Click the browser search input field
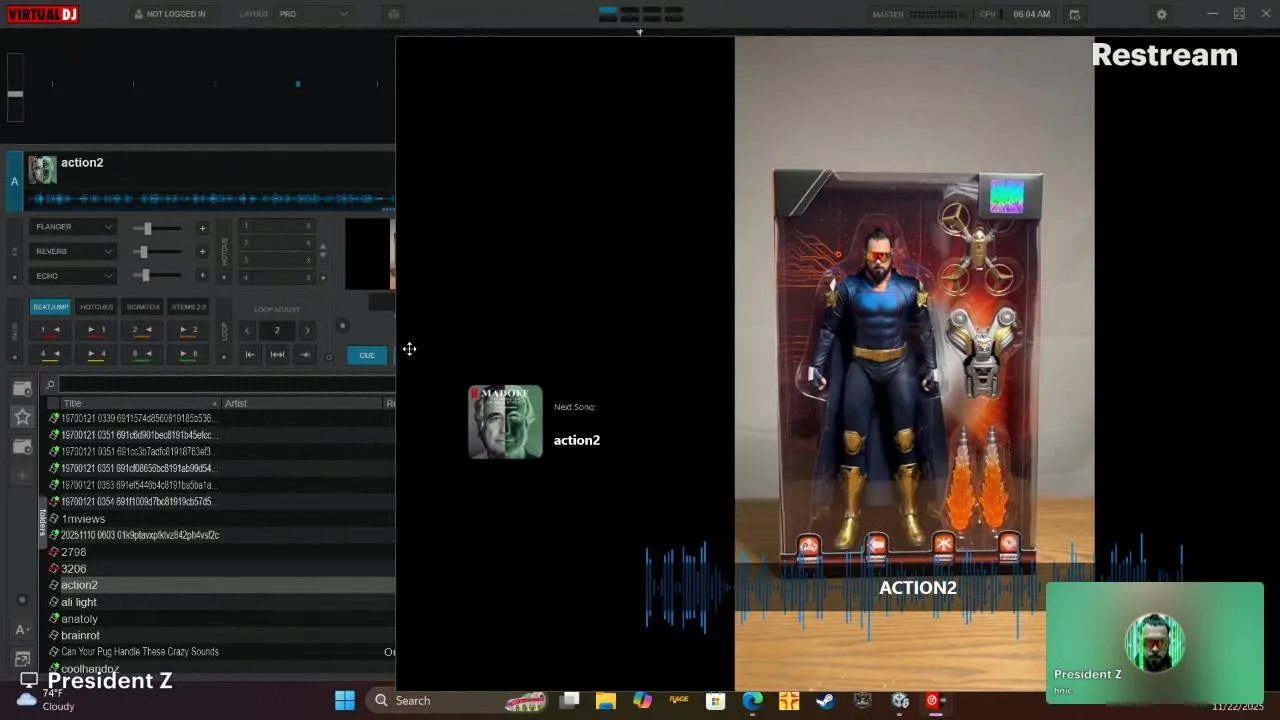The width and height of the screenshot is (1280, 720). [226, 384]
